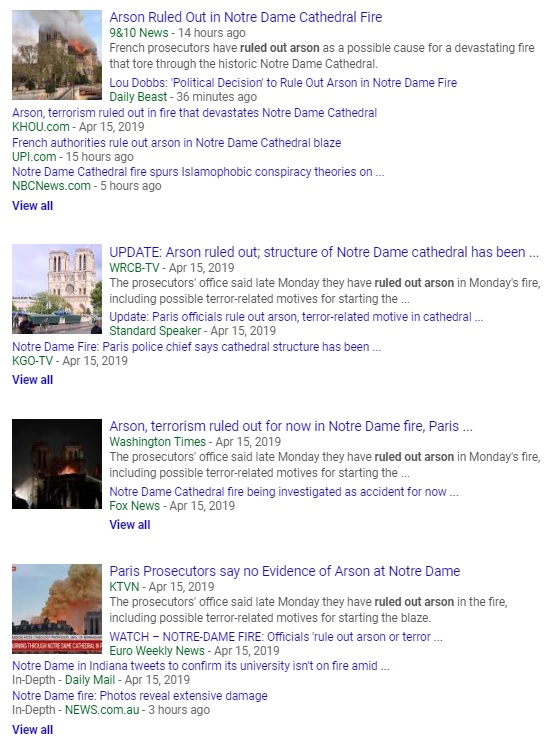Open KHOU.com arson, terrorism ruled out article
Screen dimensions: 553x745
pyautogui.click(x=194, y=113)
